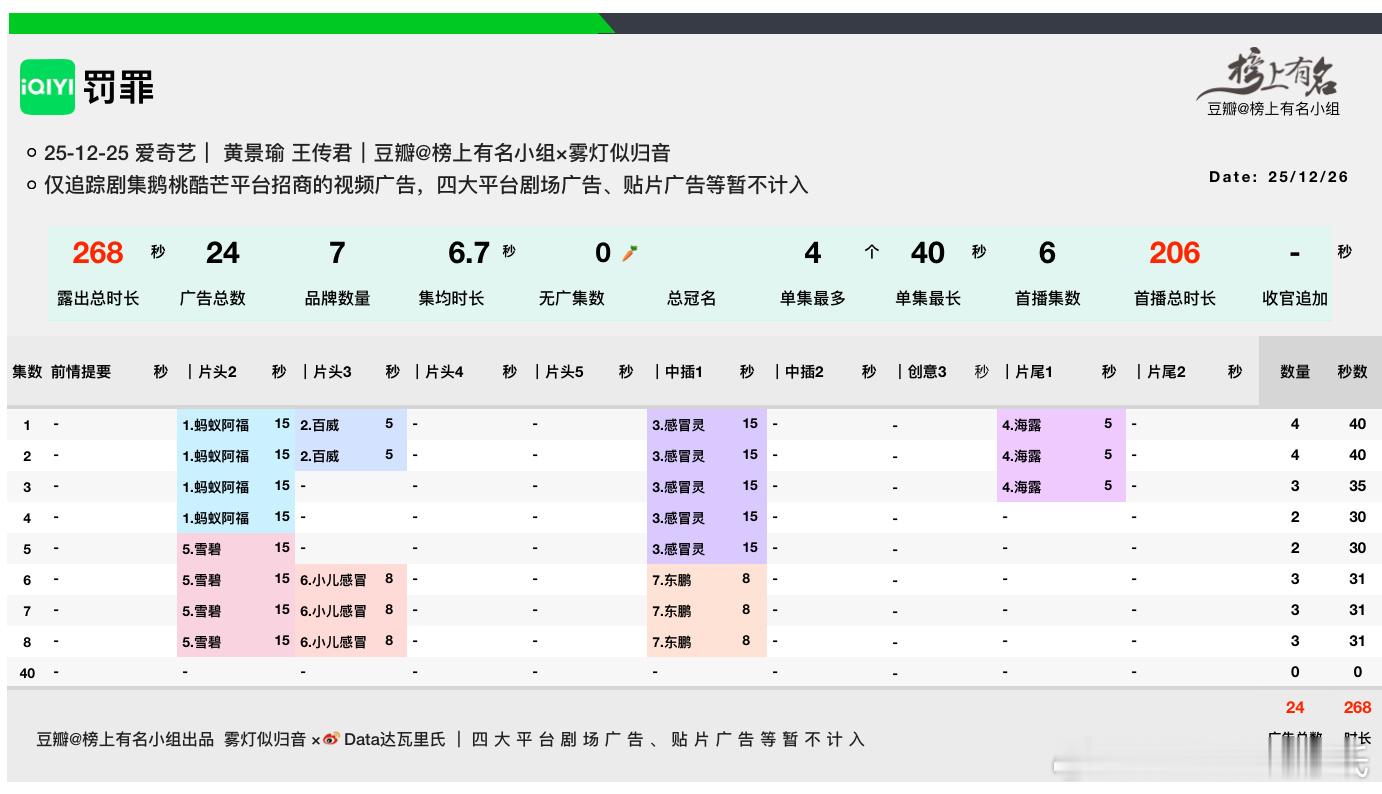Click 3.感冒灵 in the episode 5 row
Image resolution: width=1382 pixels, height=794 pixels.
click(678, 549)
